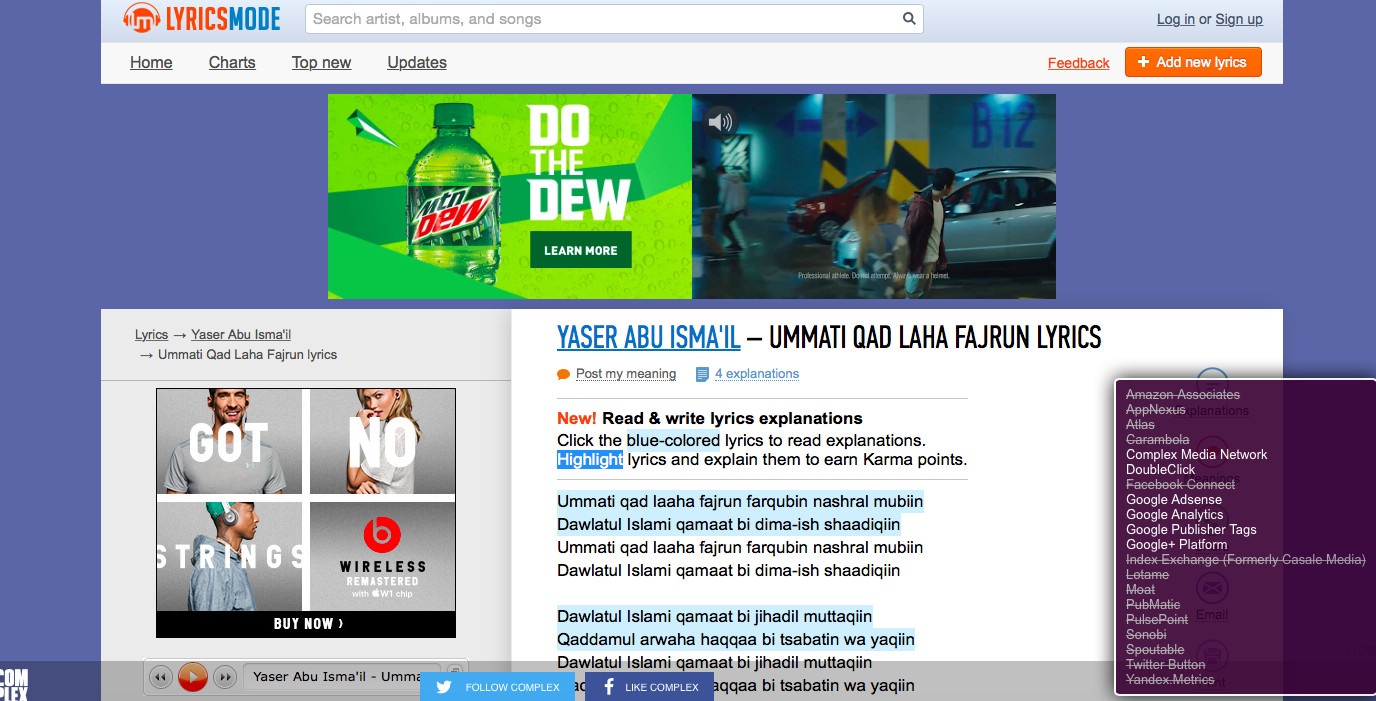Rewind to previous track in player
The width and height of the screenshot is (1376, 701).
tap(160, 677)
